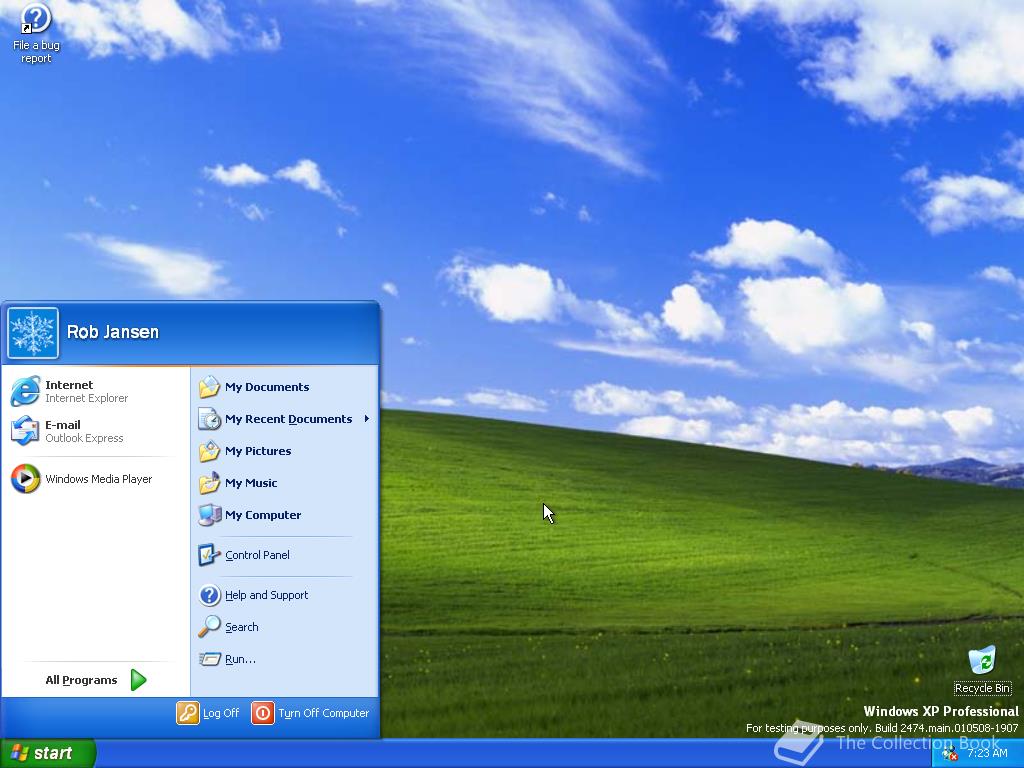This screenshot has height=768, width=1024.
Task: Open the My Recent Documents label
Action: [x=289, y=419]
